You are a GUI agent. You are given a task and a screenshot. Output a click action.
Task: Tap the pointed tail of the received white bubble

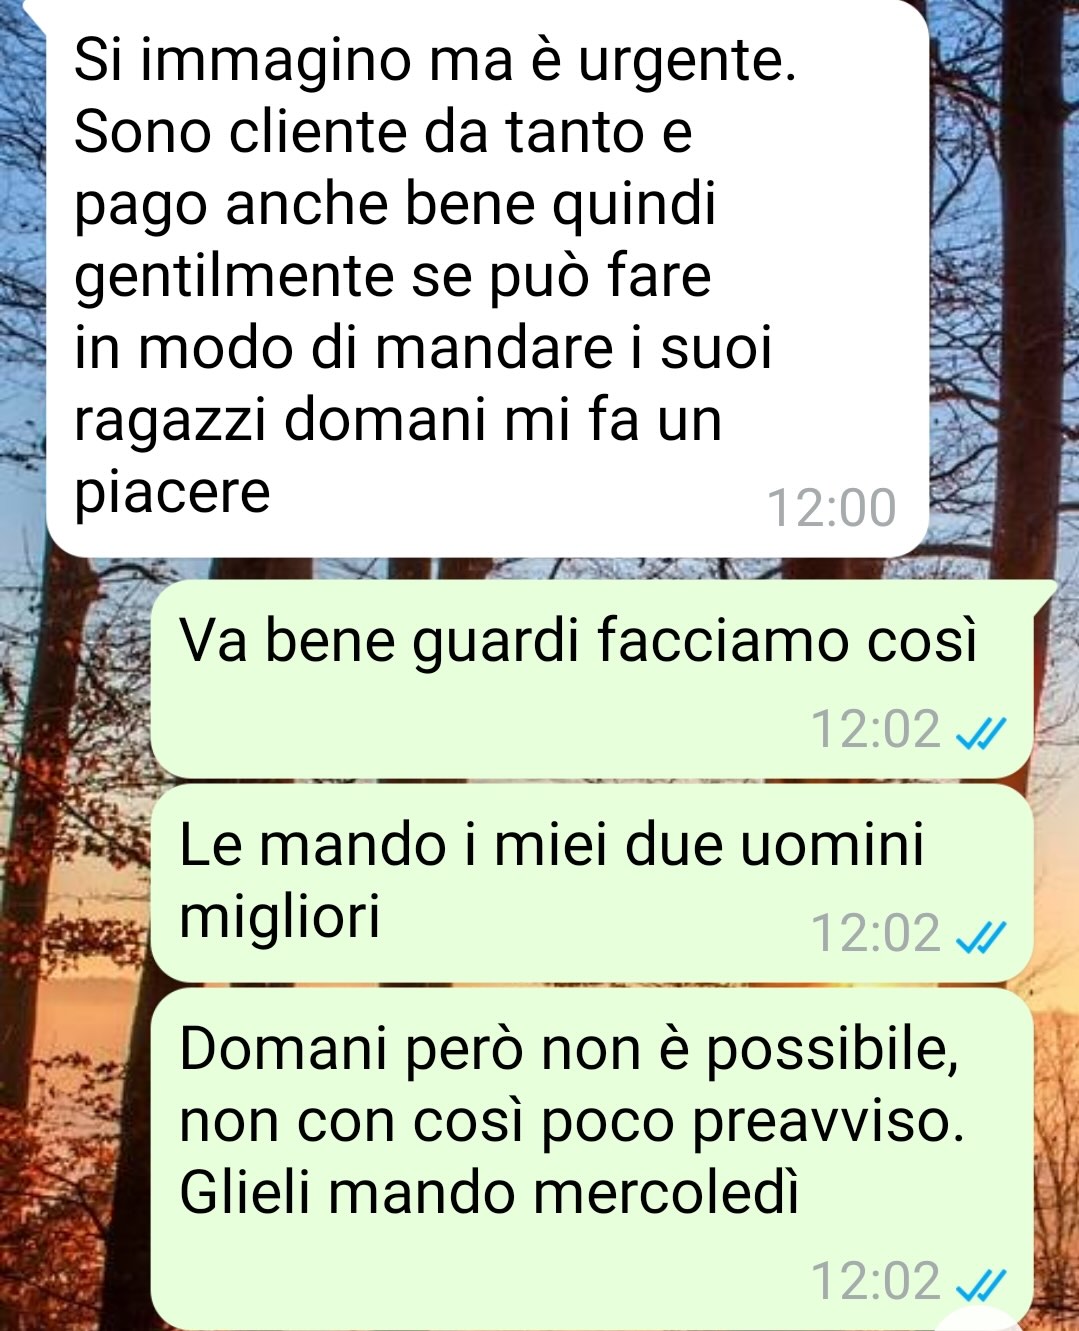[x=36, y=12]
